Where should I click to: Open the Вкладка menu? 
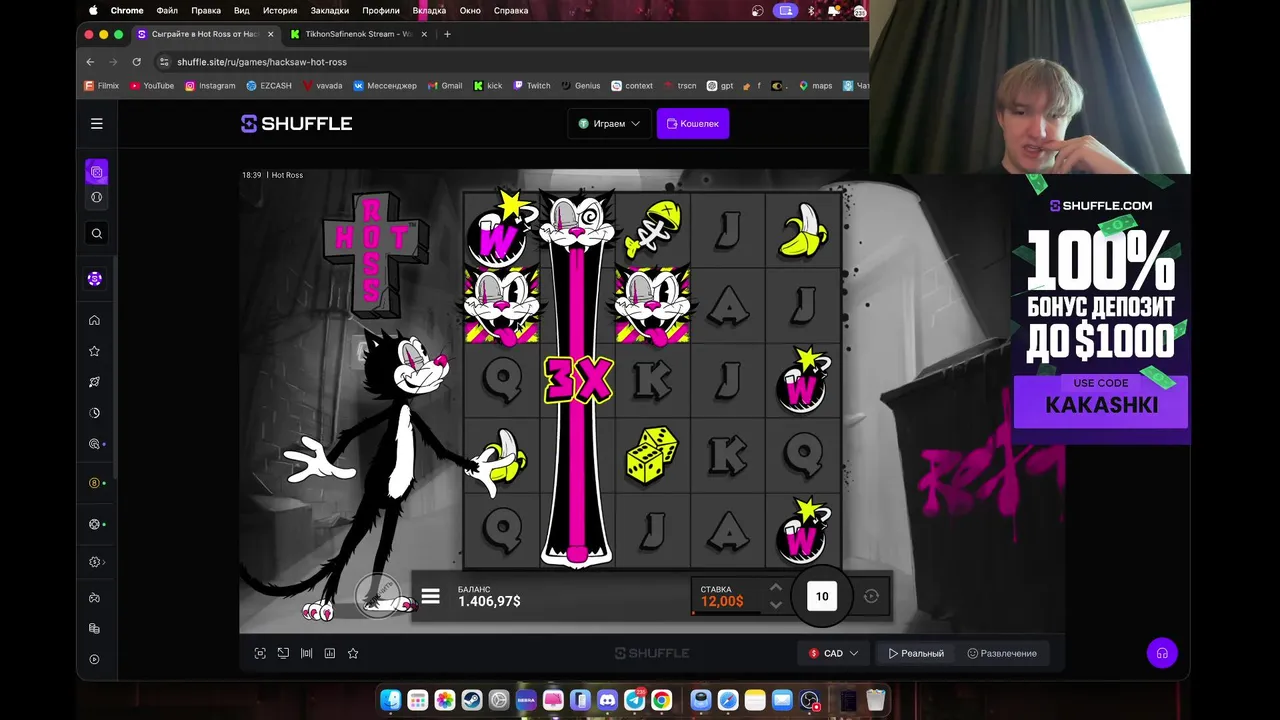429,10
